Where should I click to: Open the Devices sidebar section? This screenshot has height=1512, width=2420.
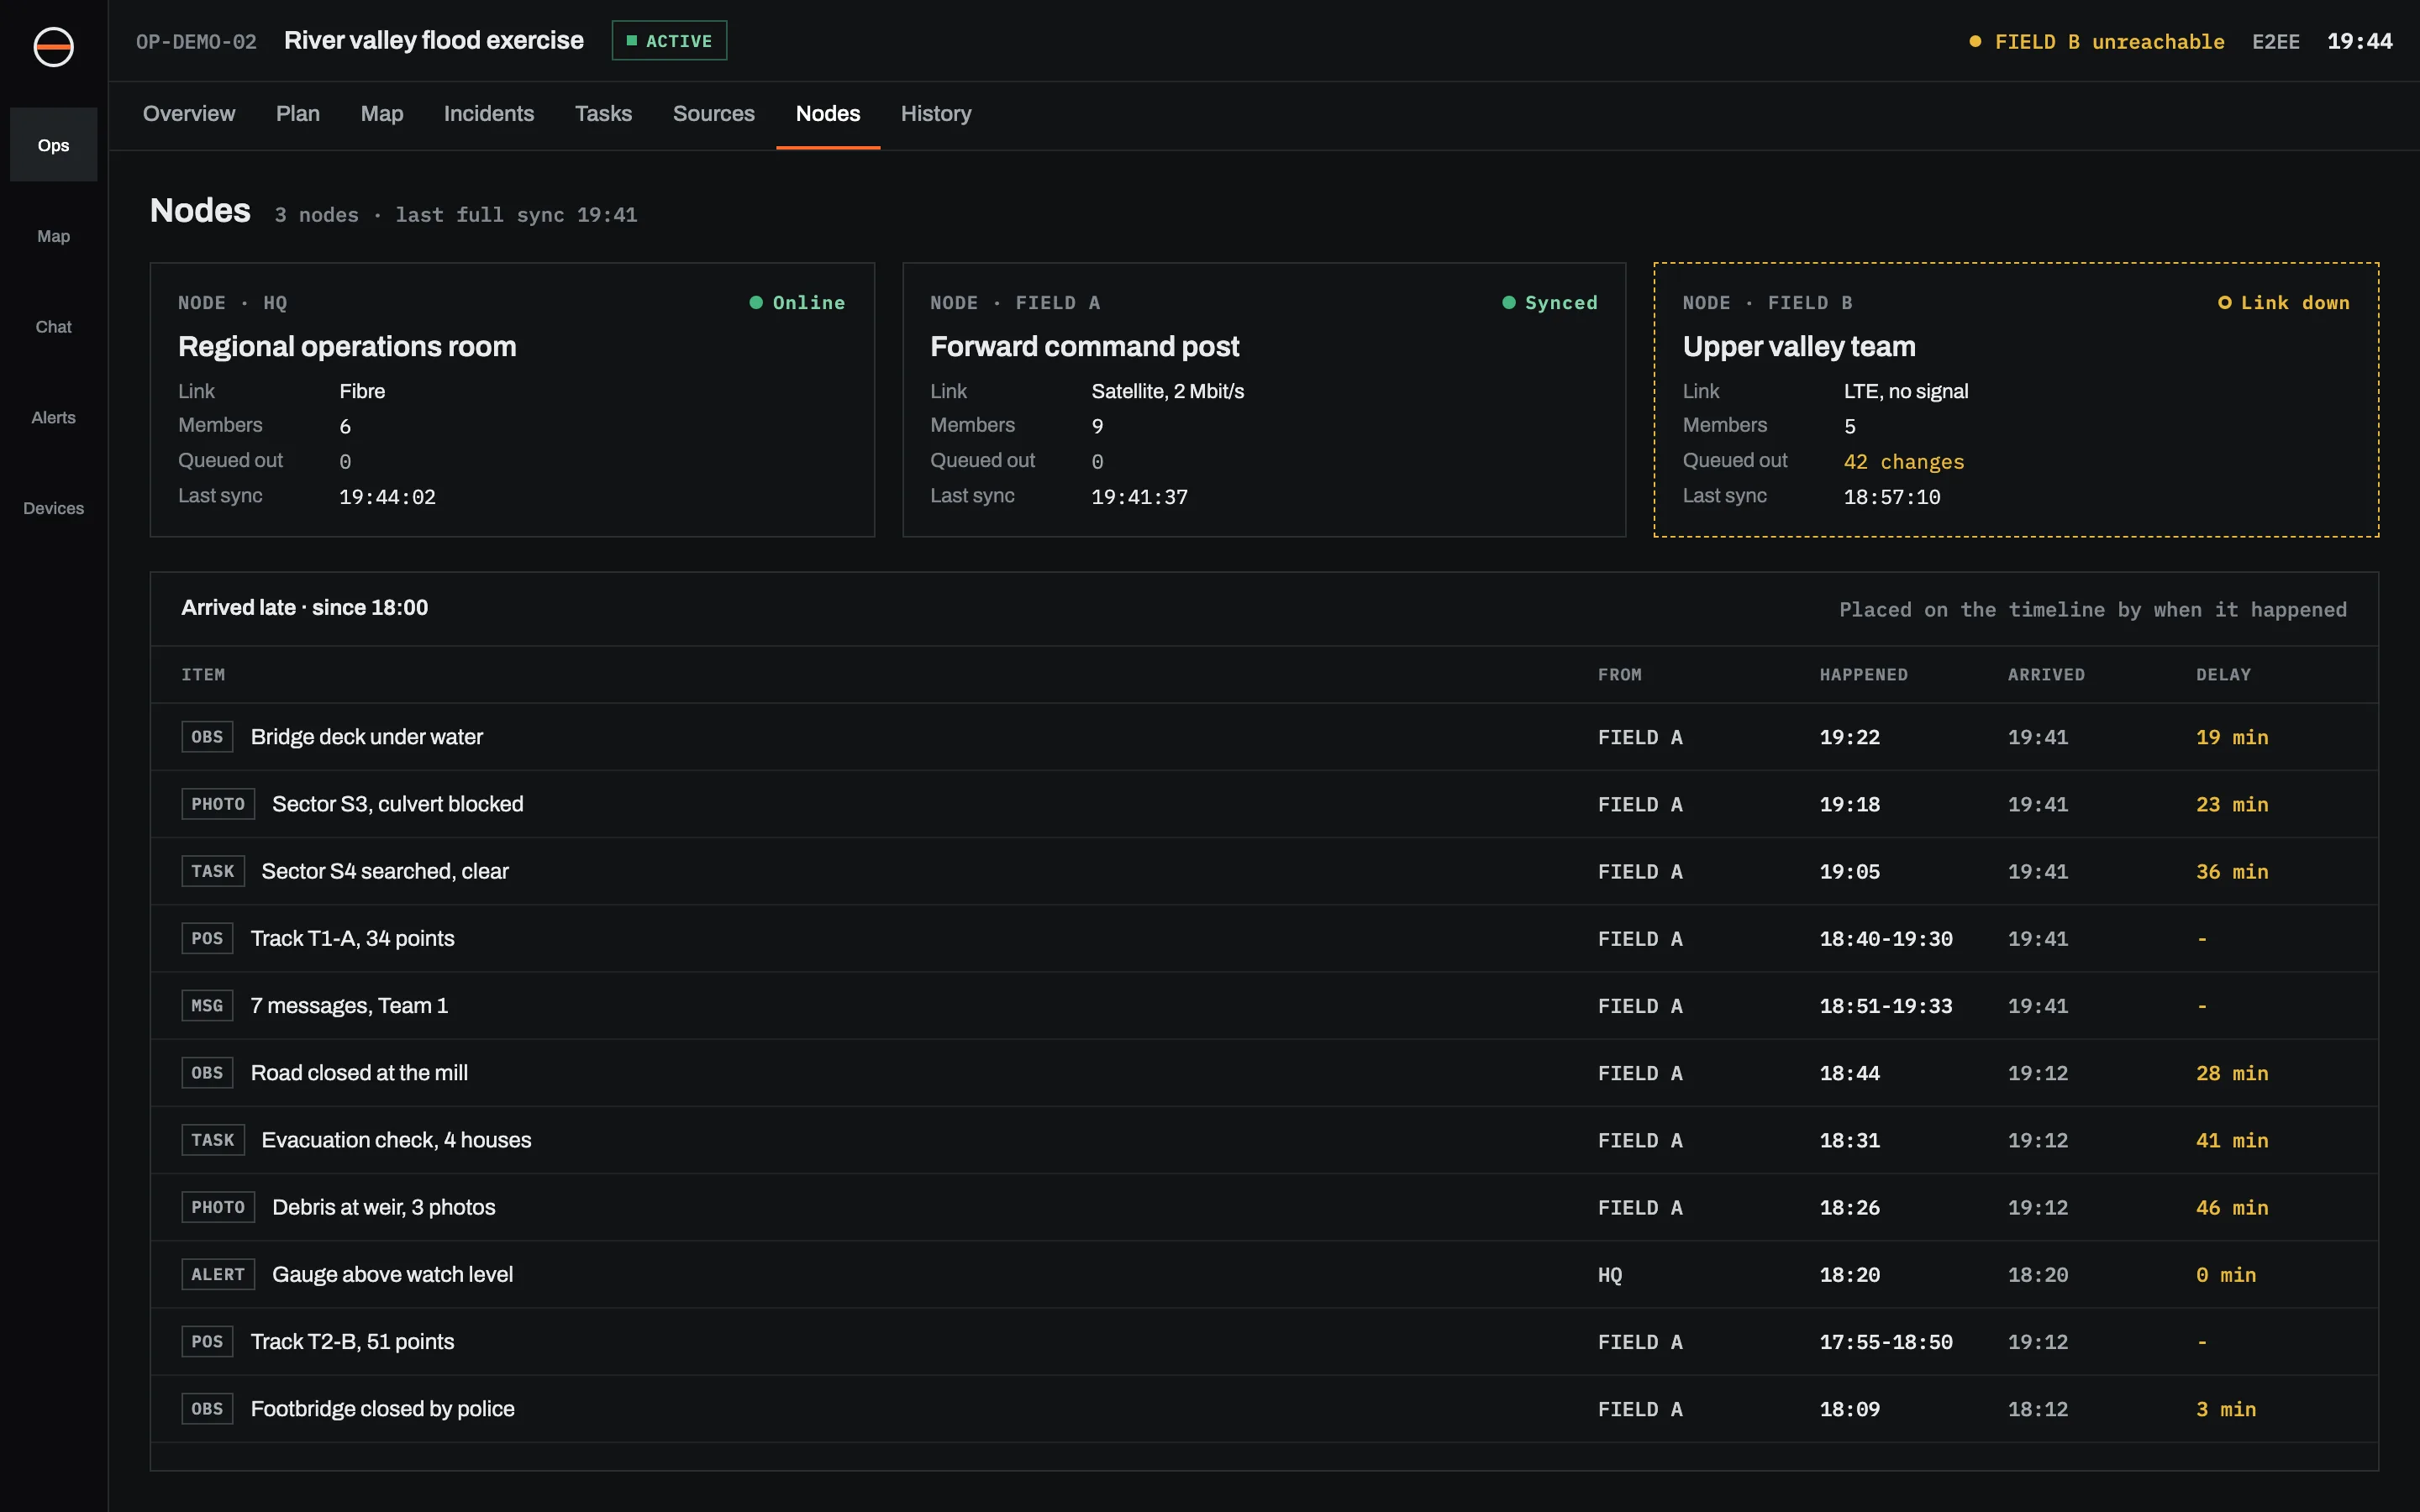point(53,508)
